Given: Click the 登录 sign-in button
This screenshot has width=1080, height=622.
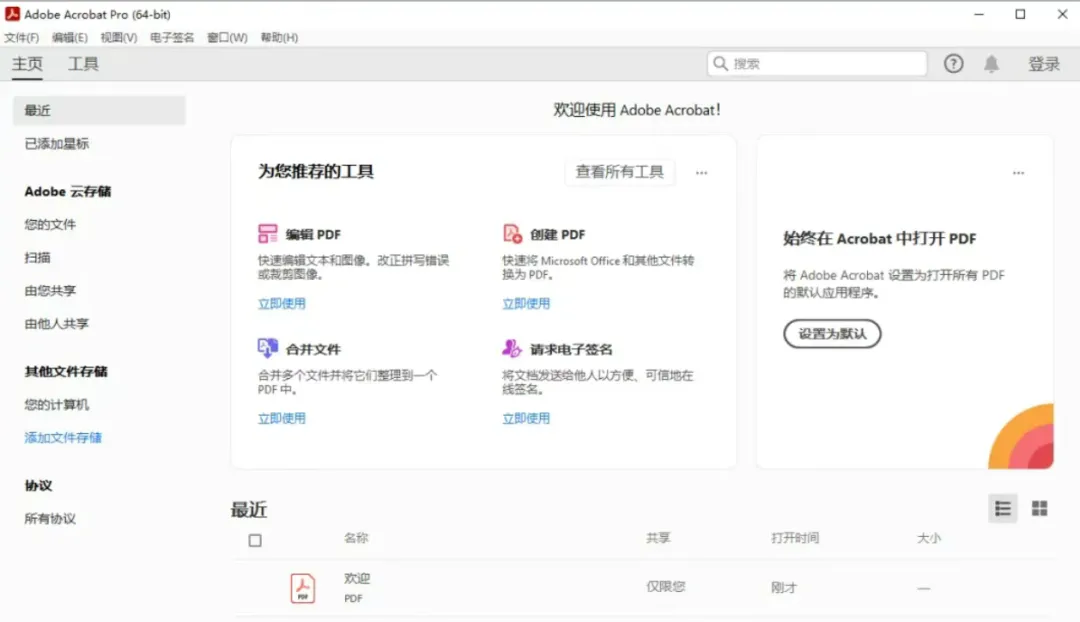Looking at the screenshot, I should (x=1043, y=64).
